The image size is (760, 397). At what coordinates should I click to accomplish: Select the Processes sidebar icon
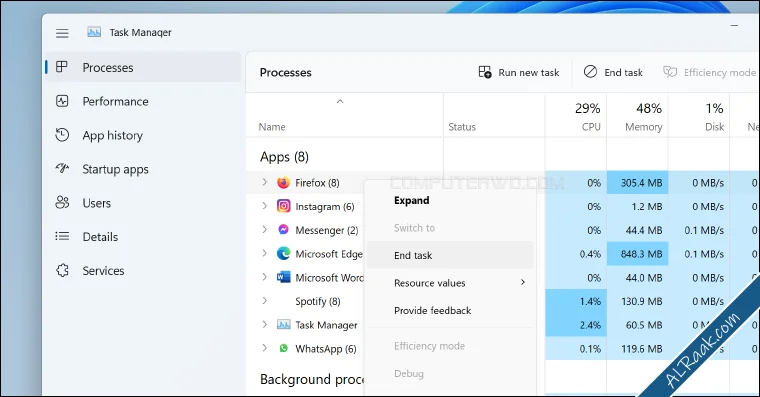point(62,67)
